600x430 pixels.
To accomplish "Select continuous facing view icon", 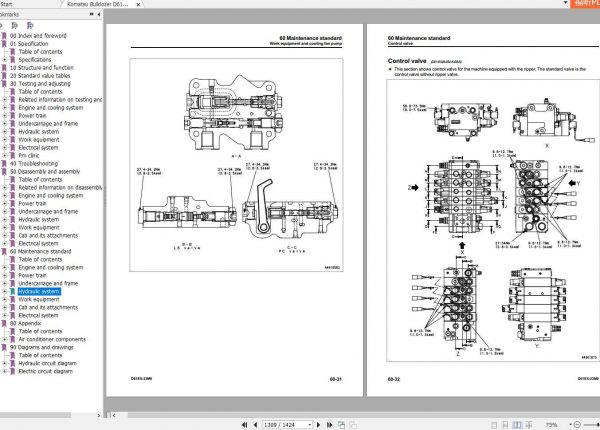I will tap(529, 425).
